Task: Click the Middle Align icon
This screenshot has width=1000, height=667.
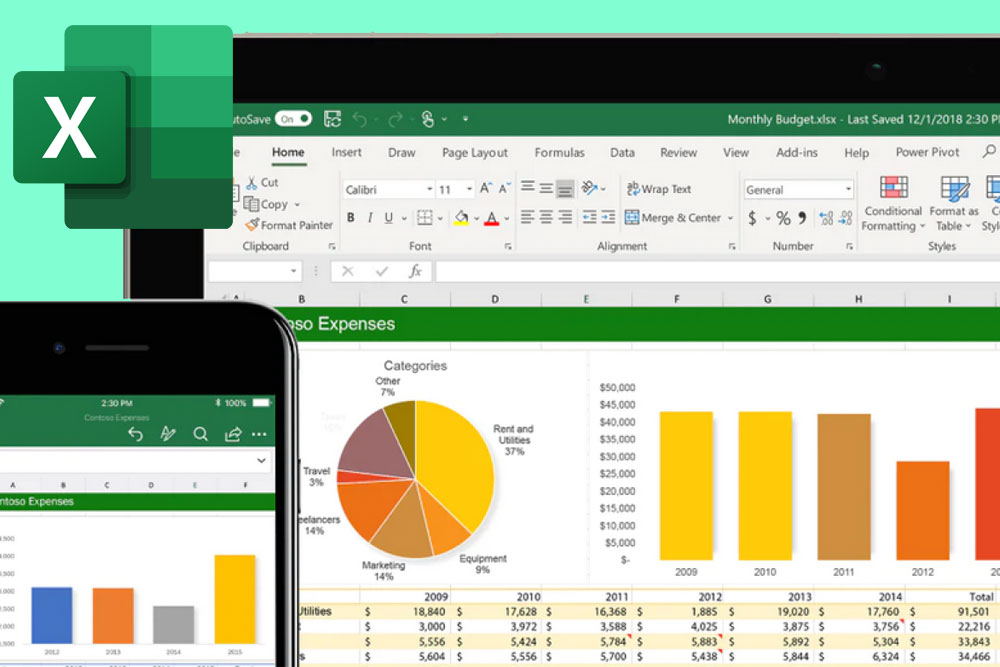Action: coord(546,187)
